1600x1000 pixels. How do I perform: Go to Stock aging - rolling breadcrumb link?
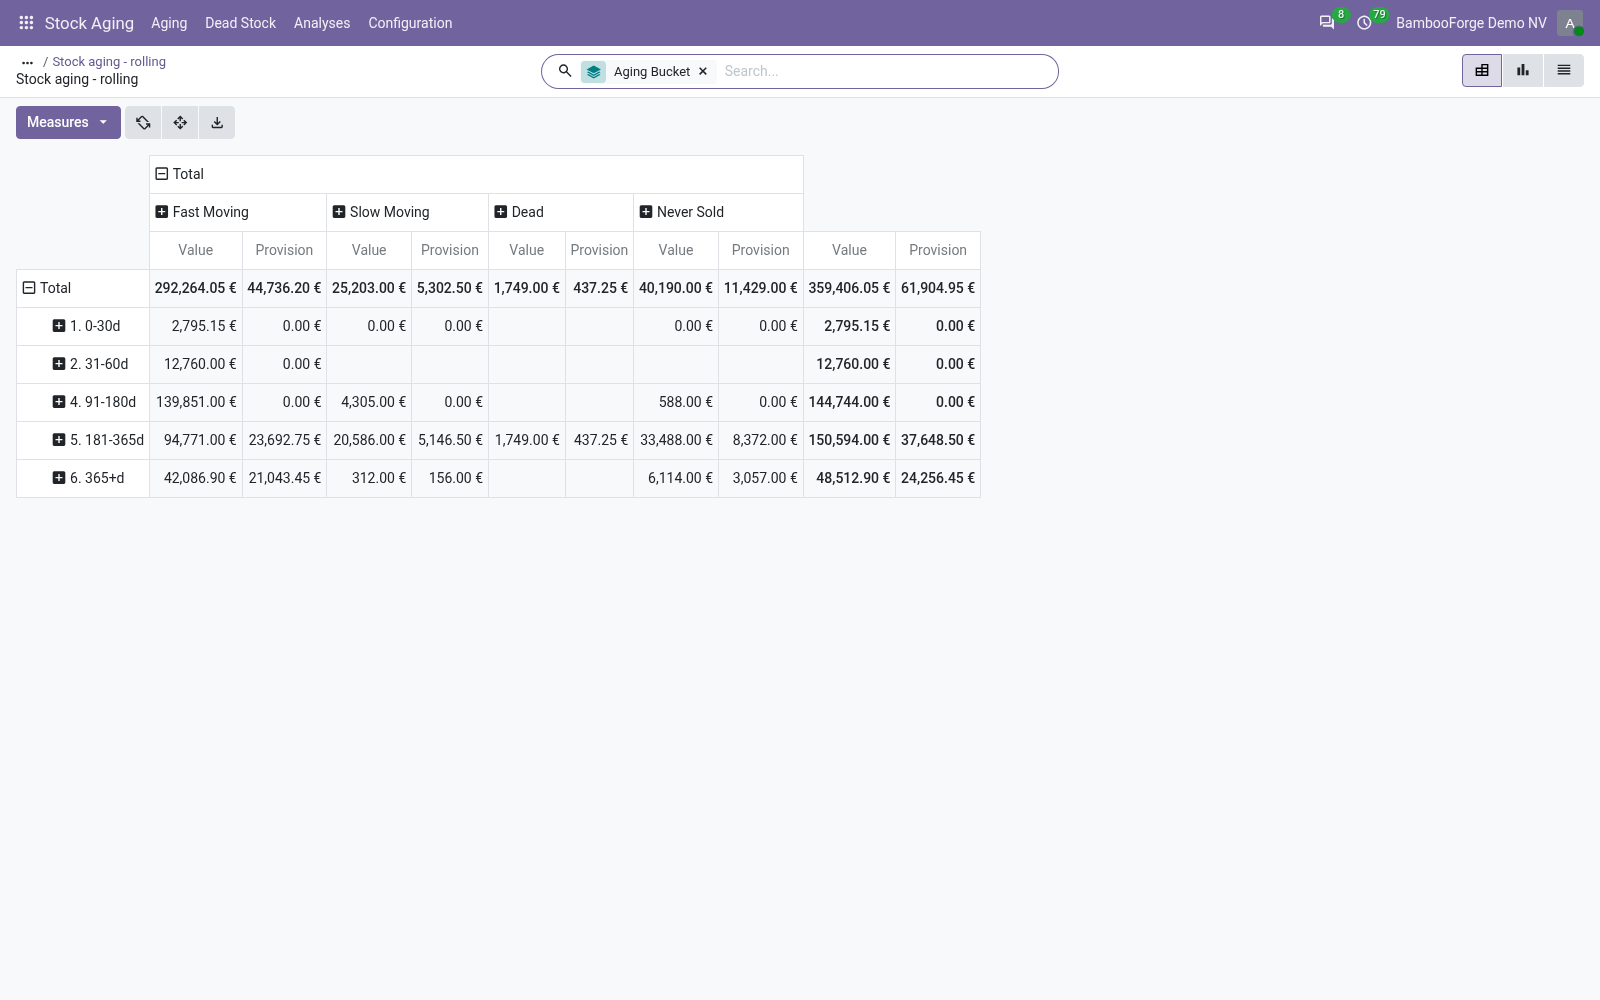point(109,62)
